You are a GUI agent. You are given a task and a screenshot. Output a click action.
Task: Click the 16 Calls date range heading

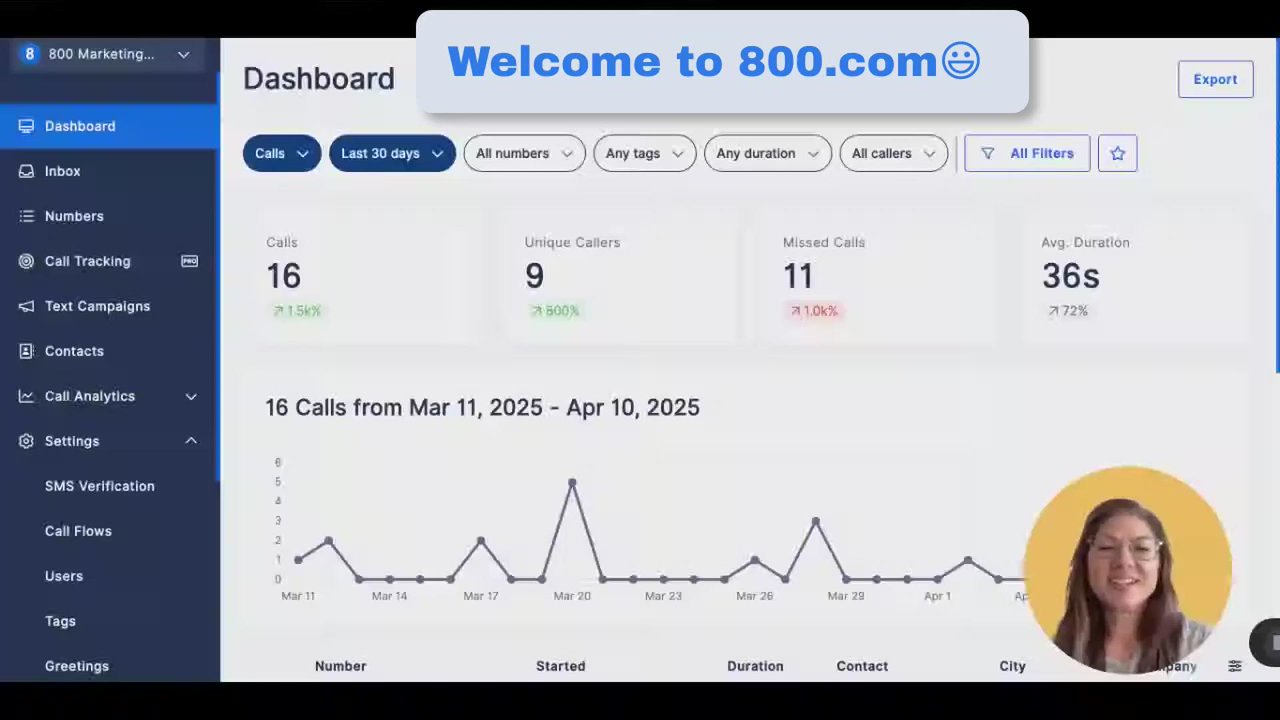tap(482, 407)
